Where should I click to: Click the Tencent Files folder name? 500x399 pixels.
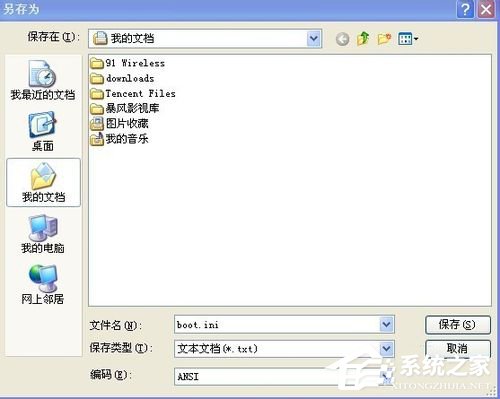pos(140,94)
